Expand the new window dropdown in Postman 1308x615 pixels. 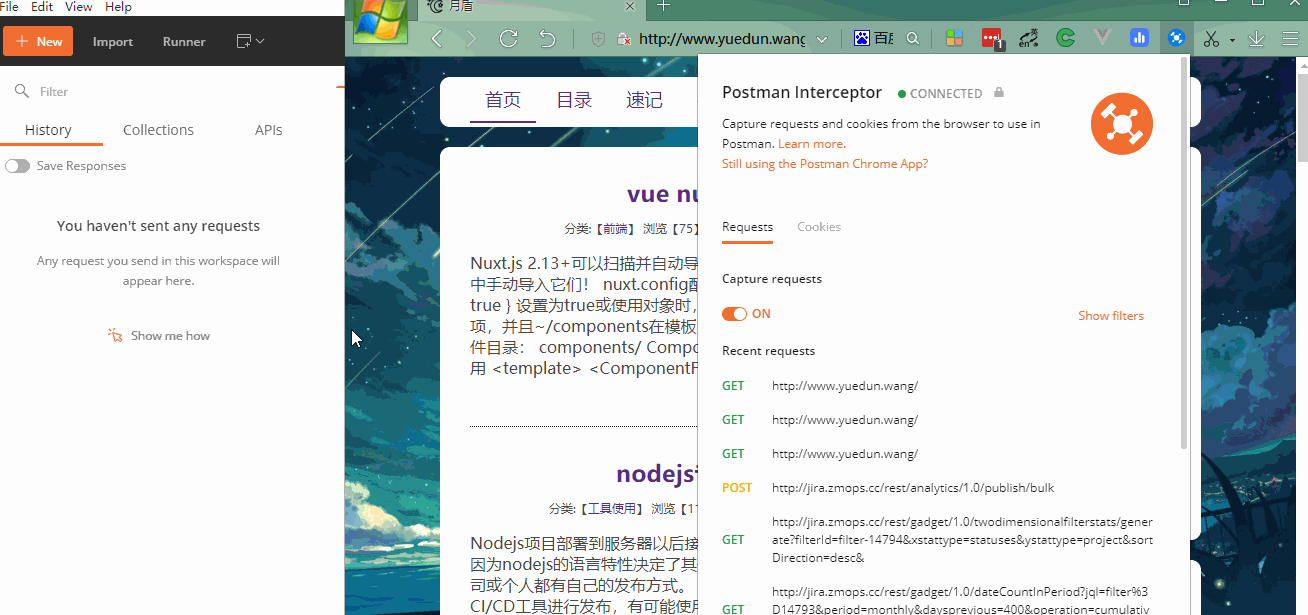(250, 41)
